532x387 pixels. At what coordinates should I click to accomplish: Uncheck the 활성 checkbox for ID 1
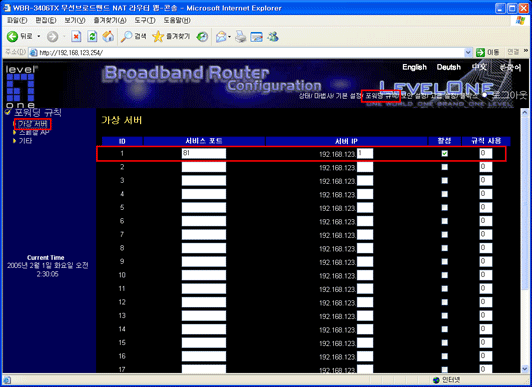click(444, 154)
